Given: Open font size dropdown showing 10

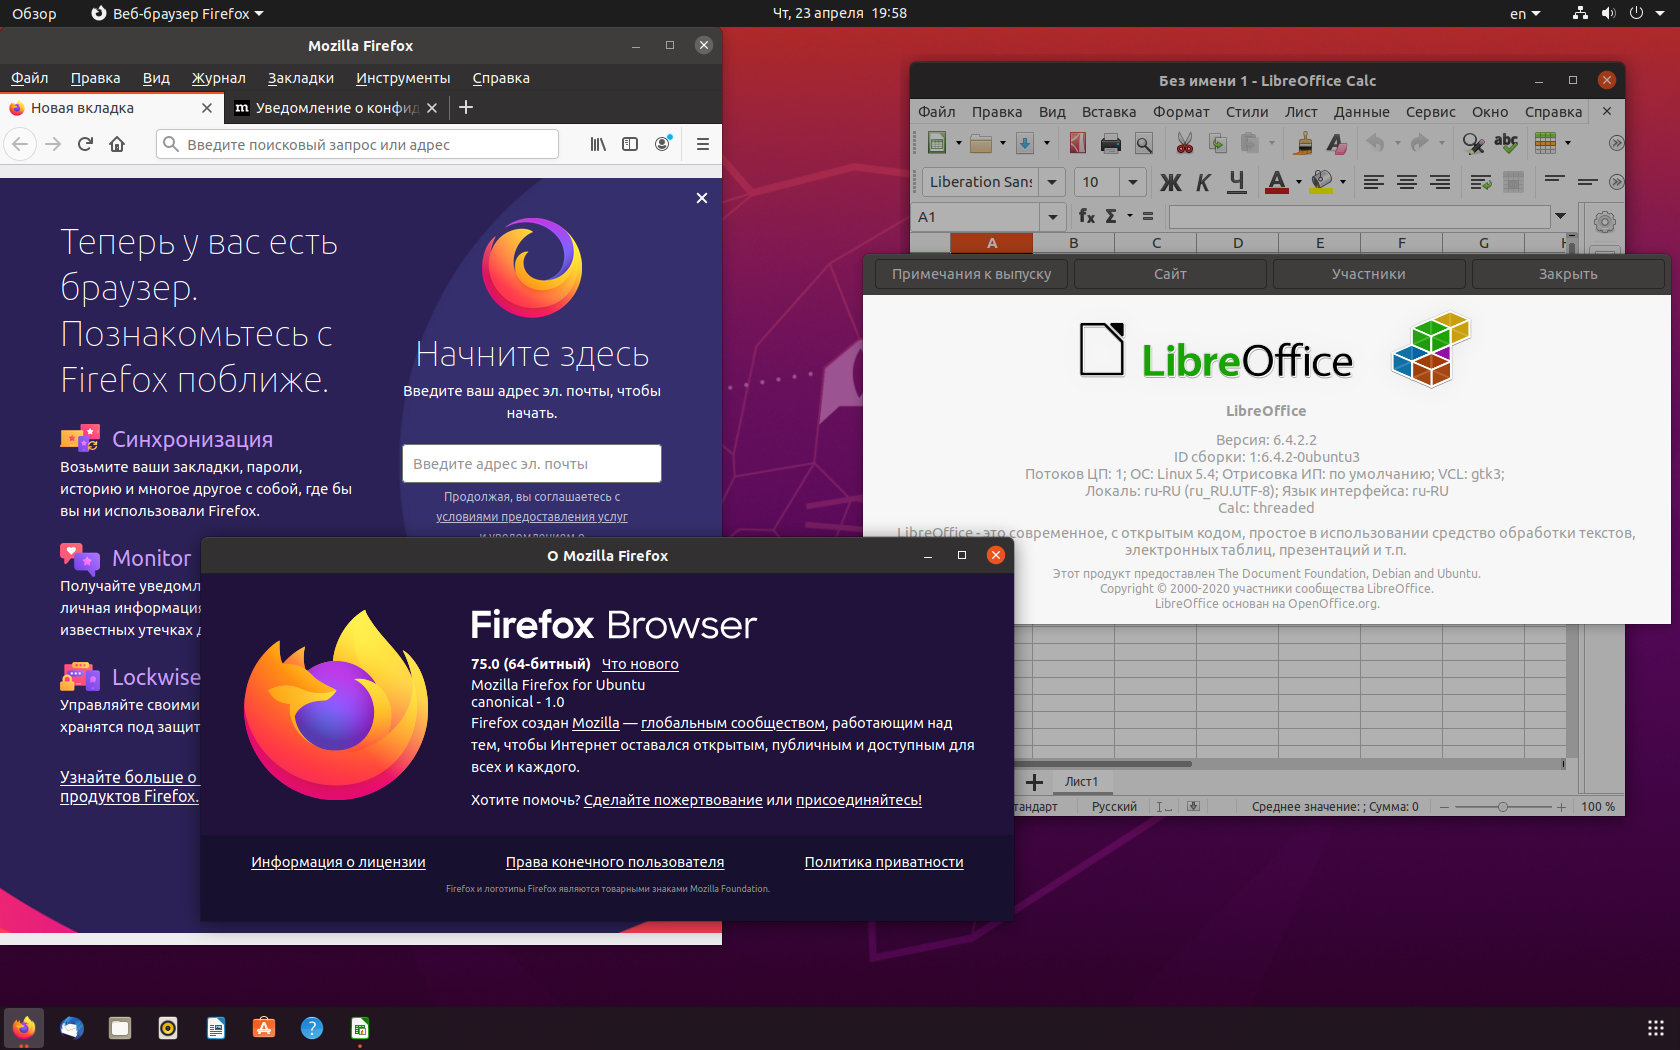Looking at the screenshot, I should 1132,182.
